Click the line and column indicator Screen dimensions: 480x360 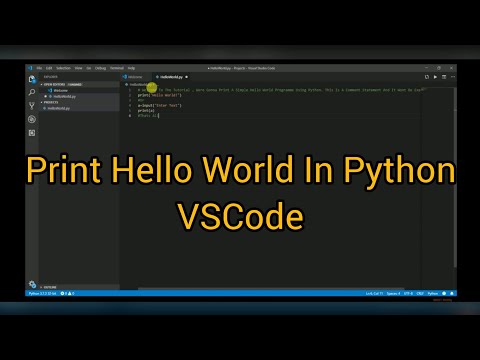click(374, 293)
